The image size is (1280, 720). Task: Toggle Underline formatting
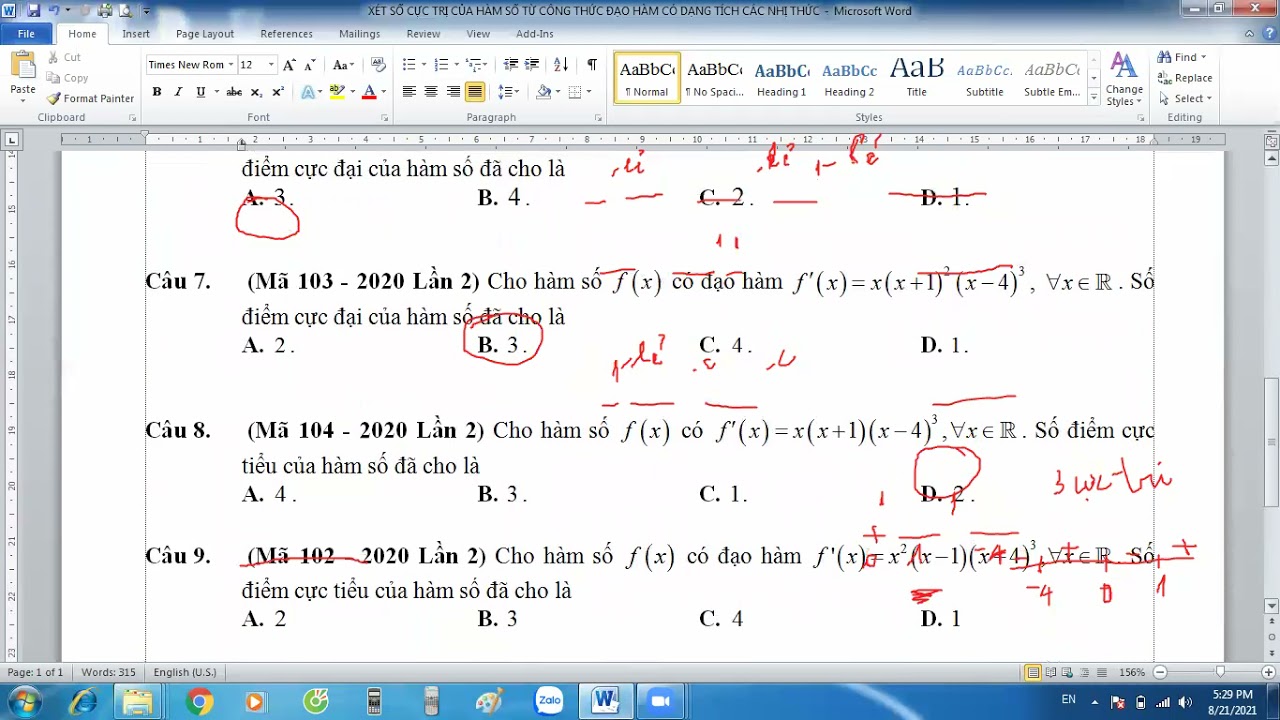[201, 92]
